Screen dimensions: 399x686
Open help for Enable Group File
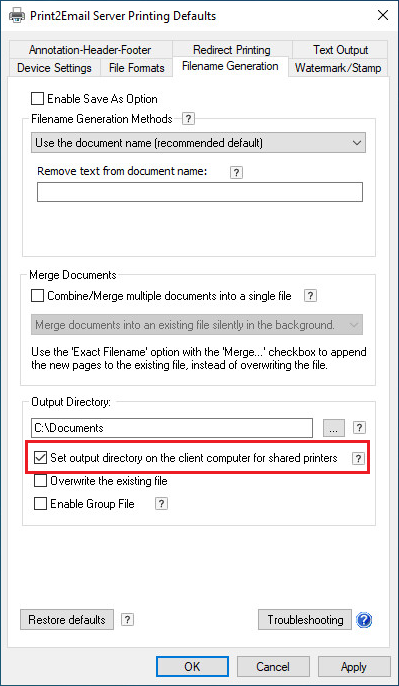[161, 504]
